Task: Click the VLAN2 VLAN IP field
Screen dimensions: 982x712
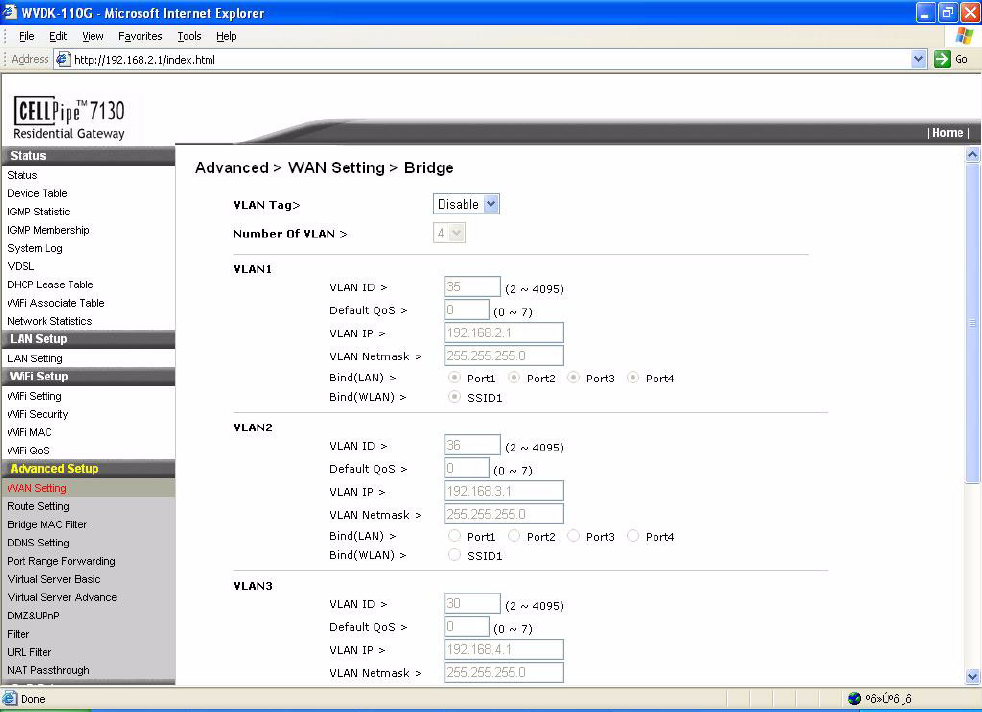Action: tap(504, 491)
